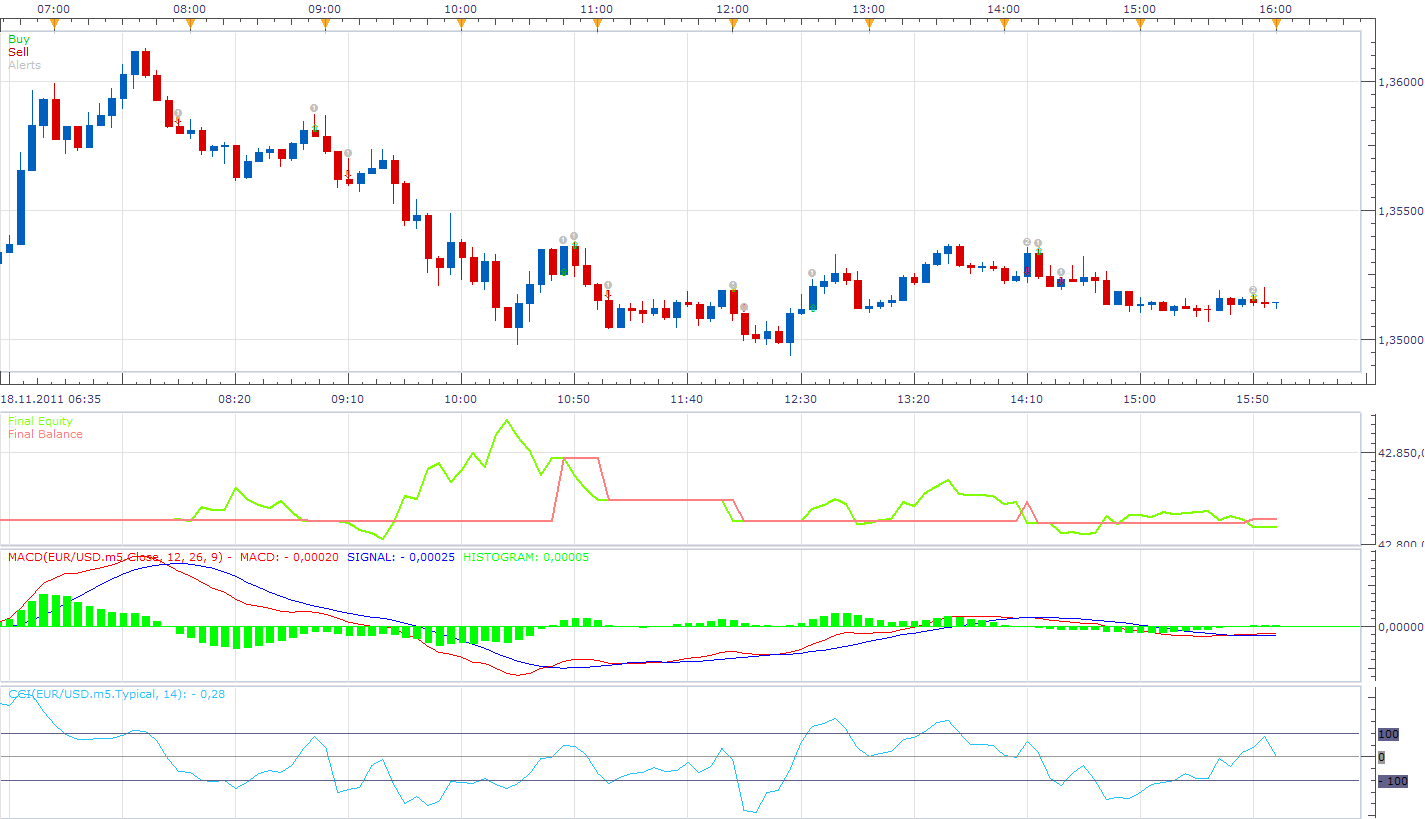The width and height of the screenshot is (1425, 819).
Task: Pick the orange triangle below 16:00
Action: (1276, 25)
